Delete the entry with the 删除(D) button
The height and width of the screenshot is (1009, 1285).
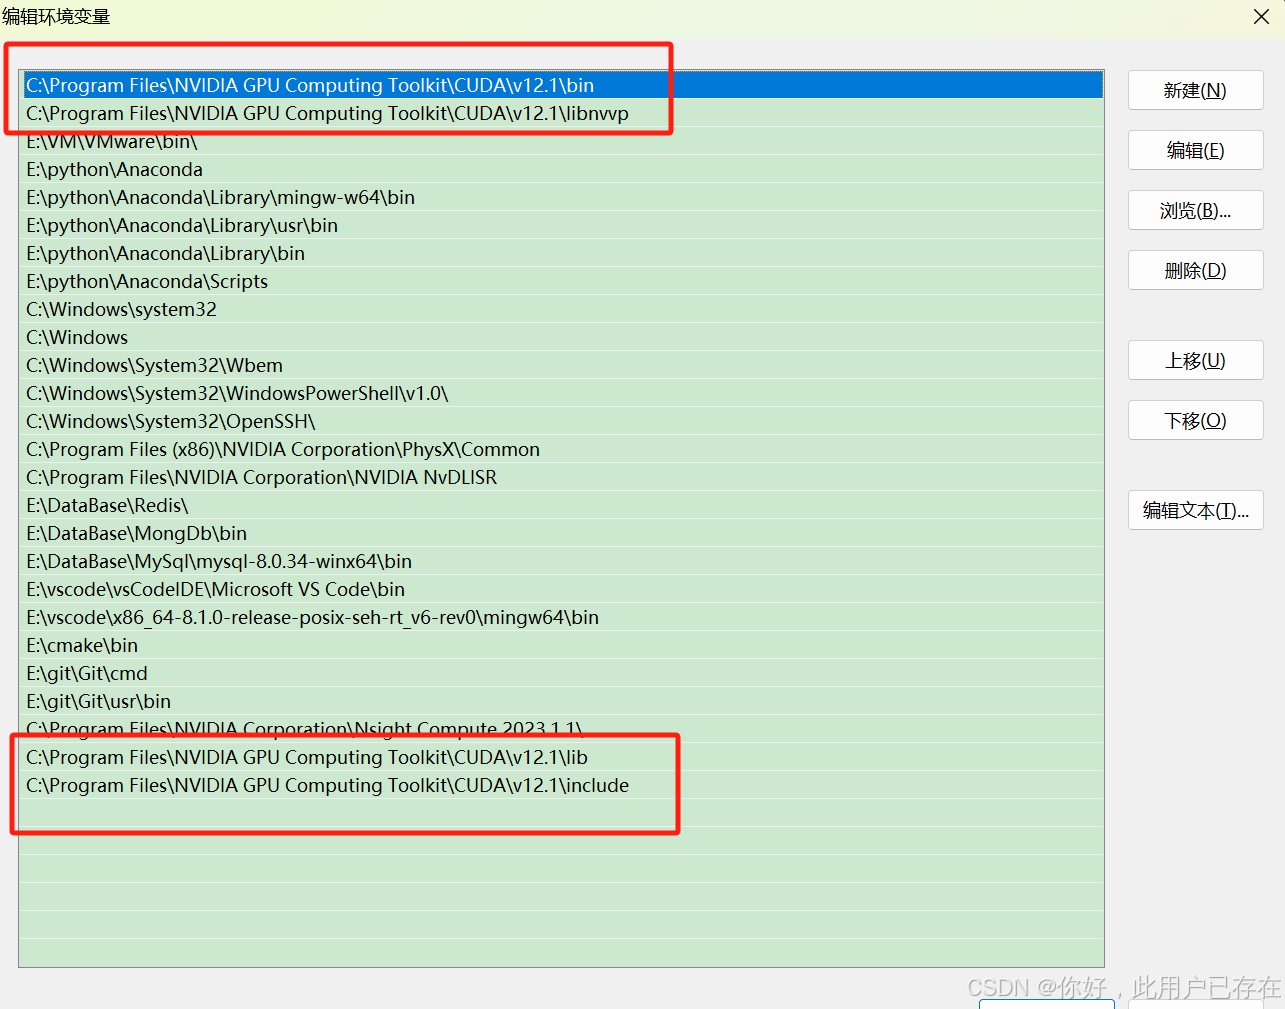[1195, 270]
